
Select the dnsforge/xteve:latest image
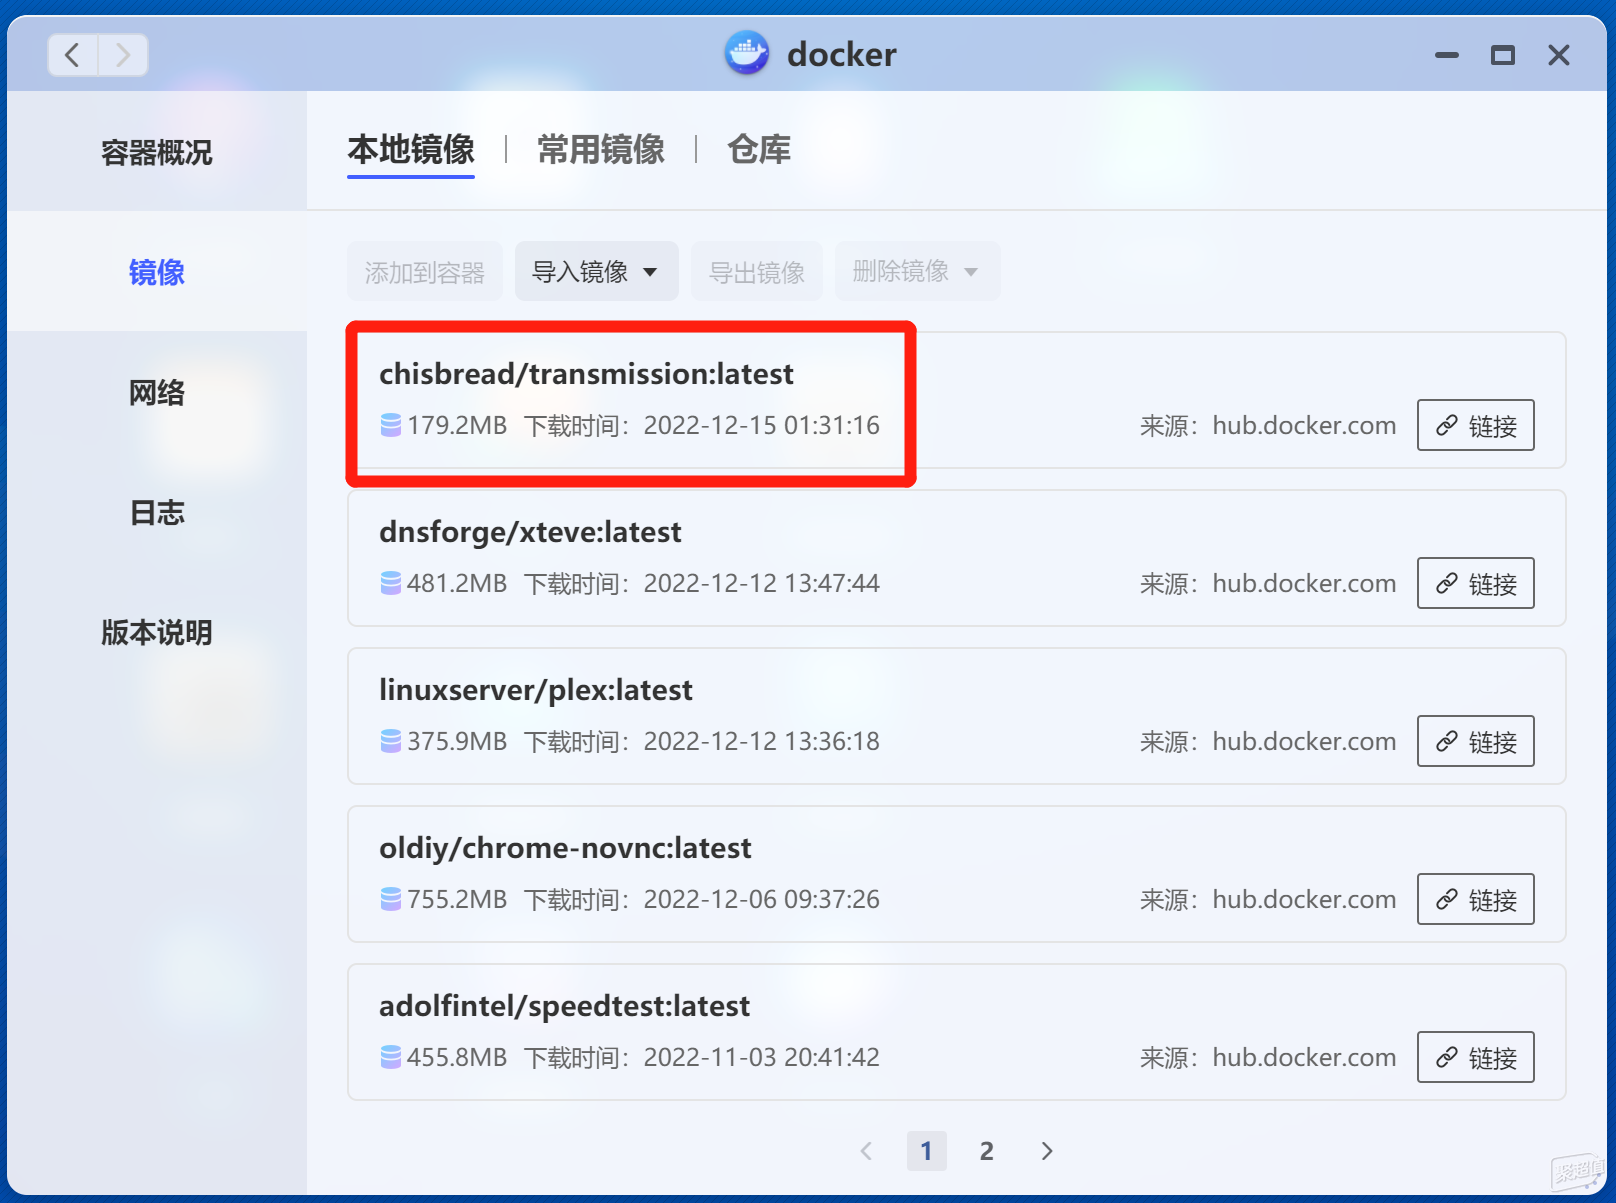point(956,558)
